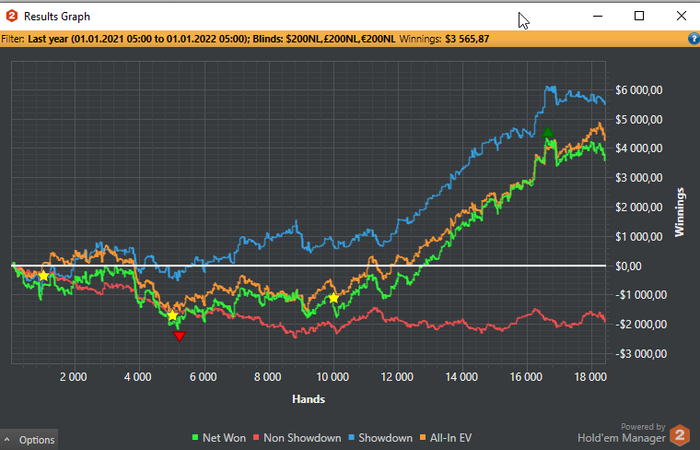Screen dimensions: 700x450
Task: Click the Results Graph window title
Action: click(57, 17)
